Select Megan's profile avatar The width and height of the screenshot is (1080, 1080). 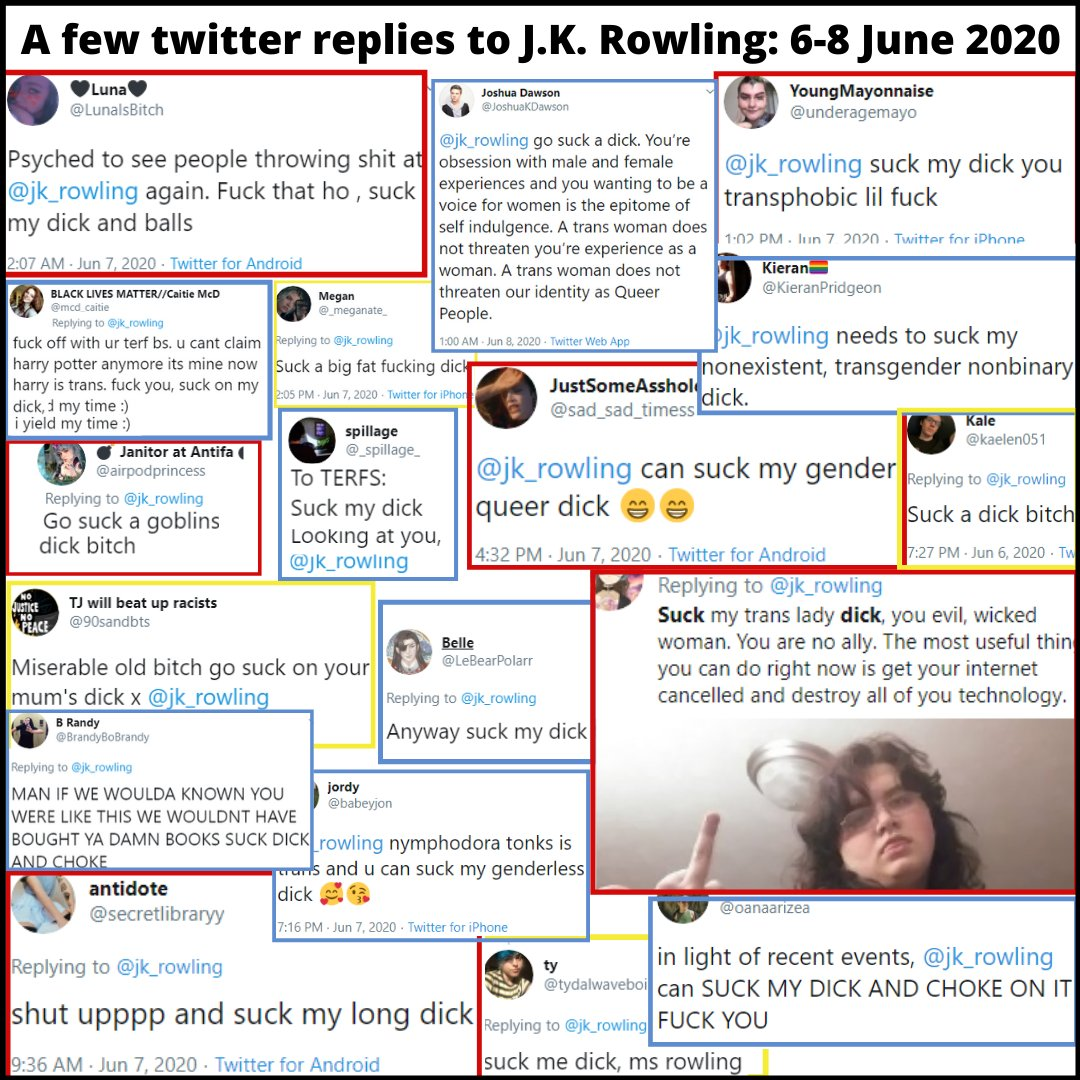pos(294,304)
